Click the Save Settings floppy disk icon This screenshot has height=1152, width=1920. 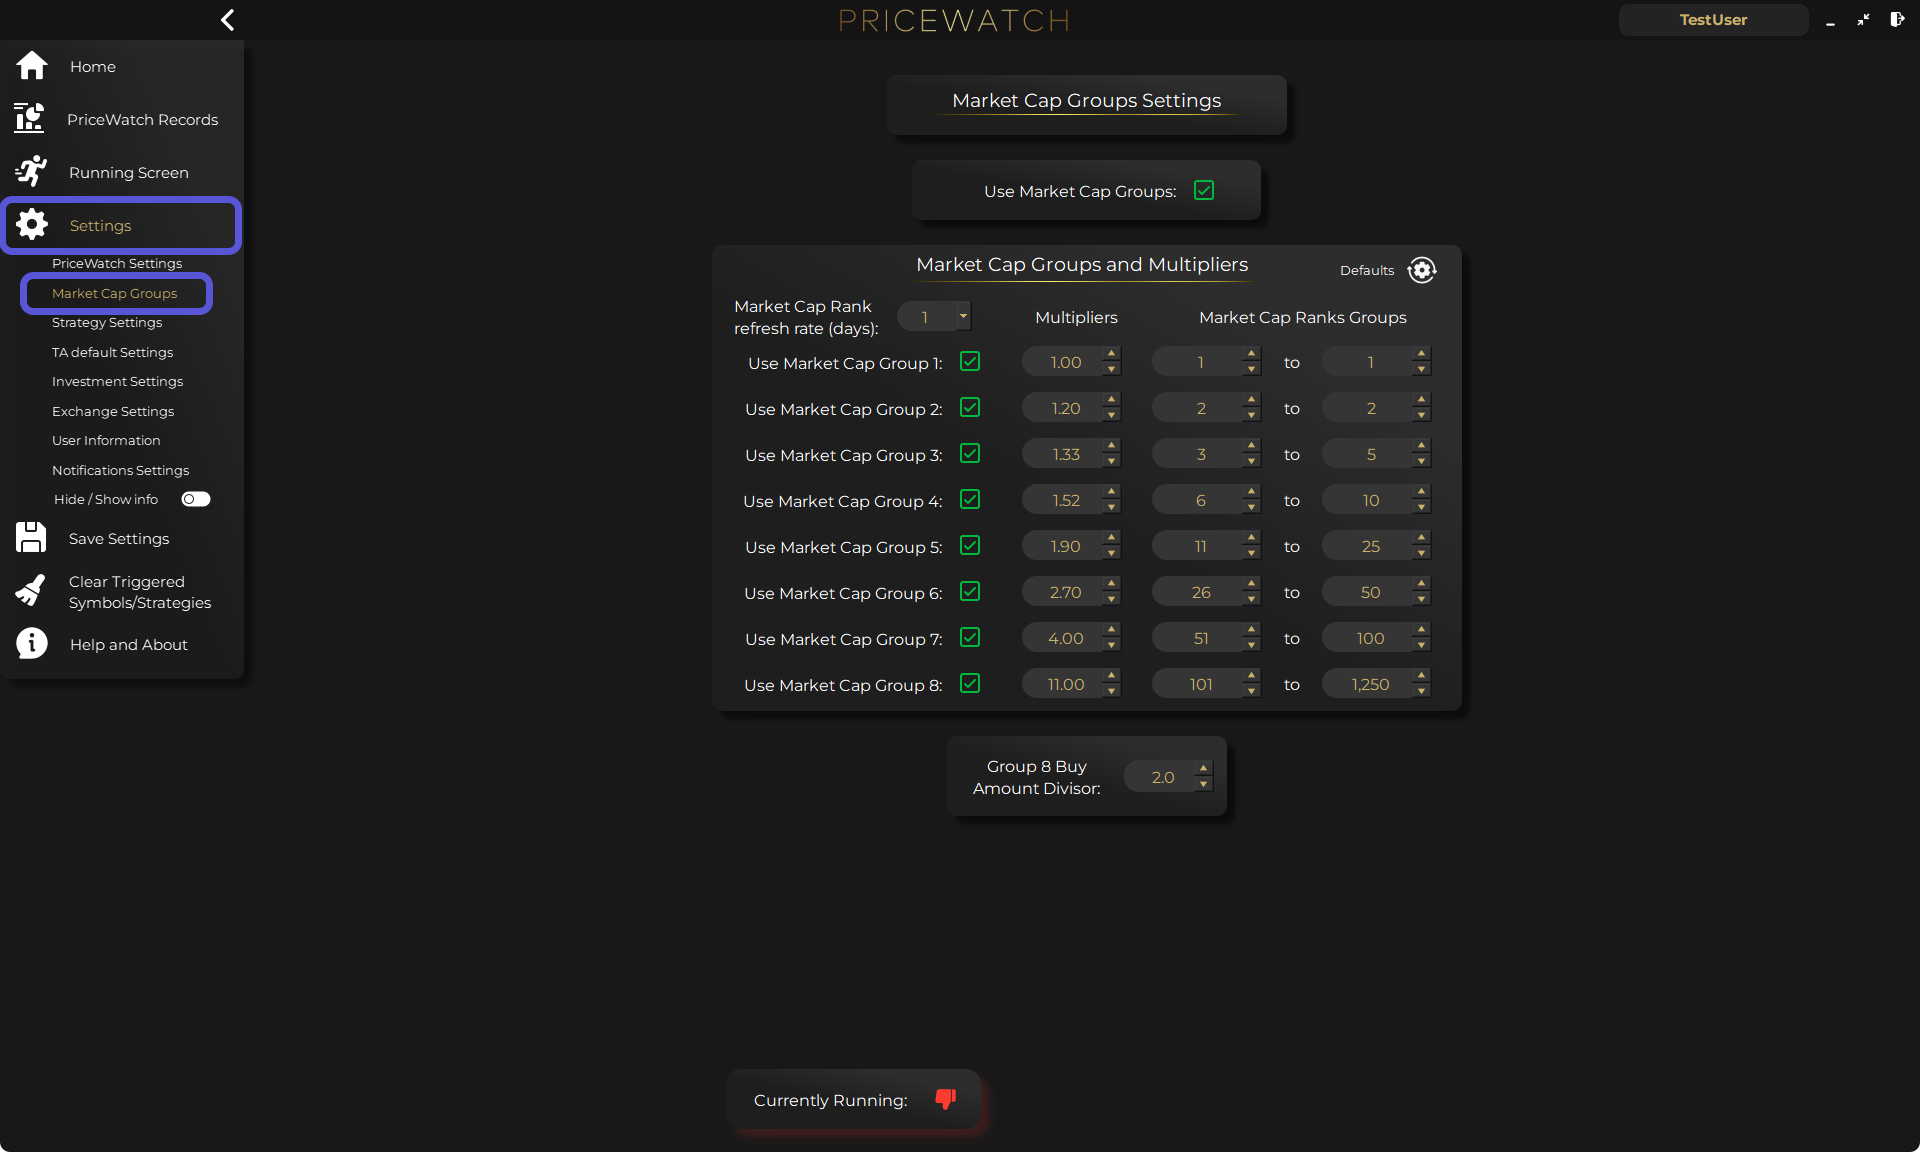click(31, 538)
